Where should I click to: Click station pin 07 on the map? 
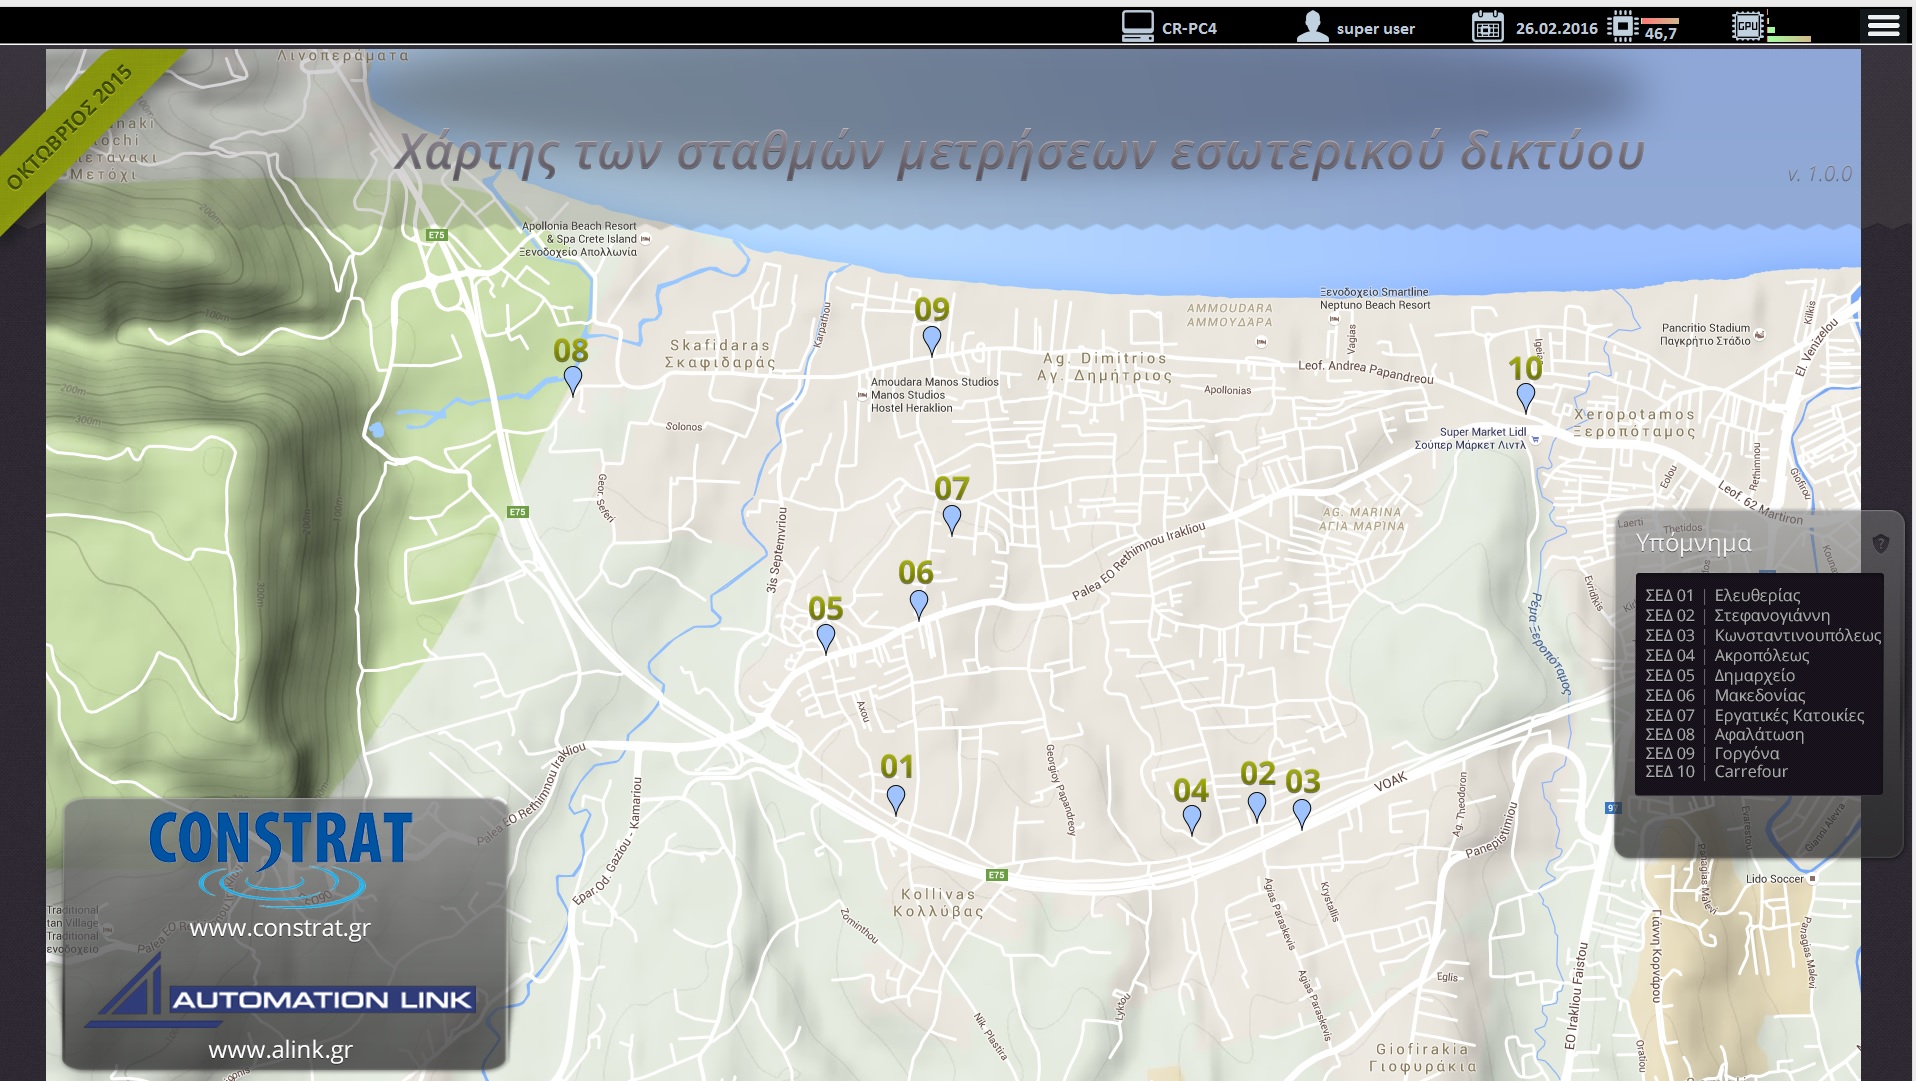pyautogui.click(x=951, y=518)
